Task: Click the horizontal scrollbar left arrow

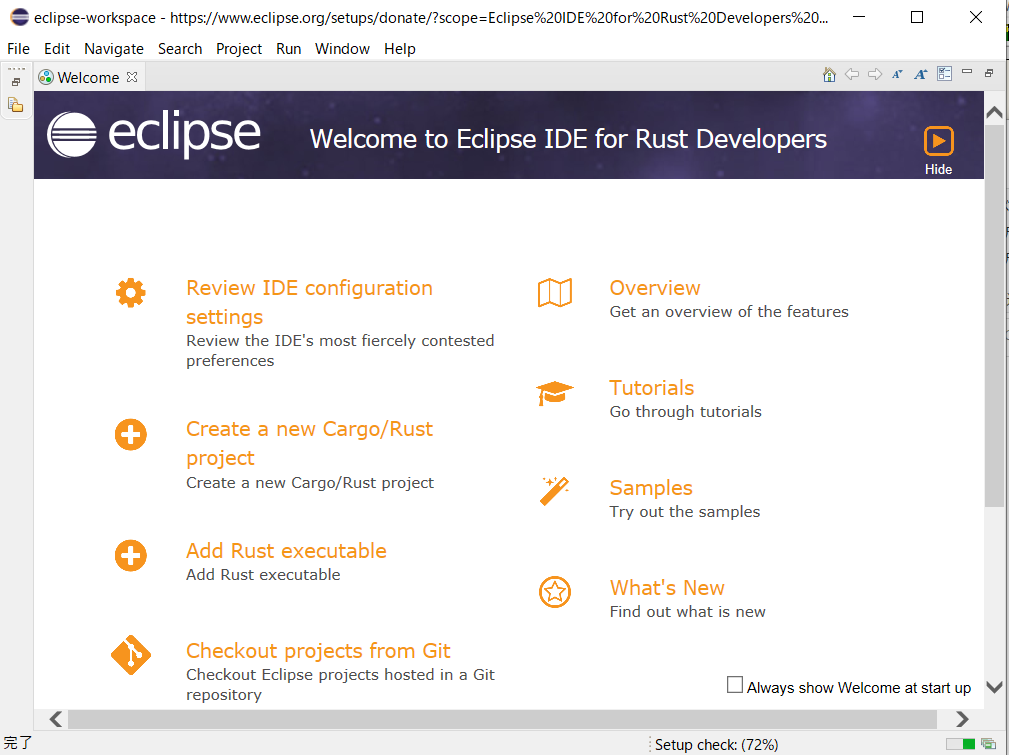Action: point(56,719)
